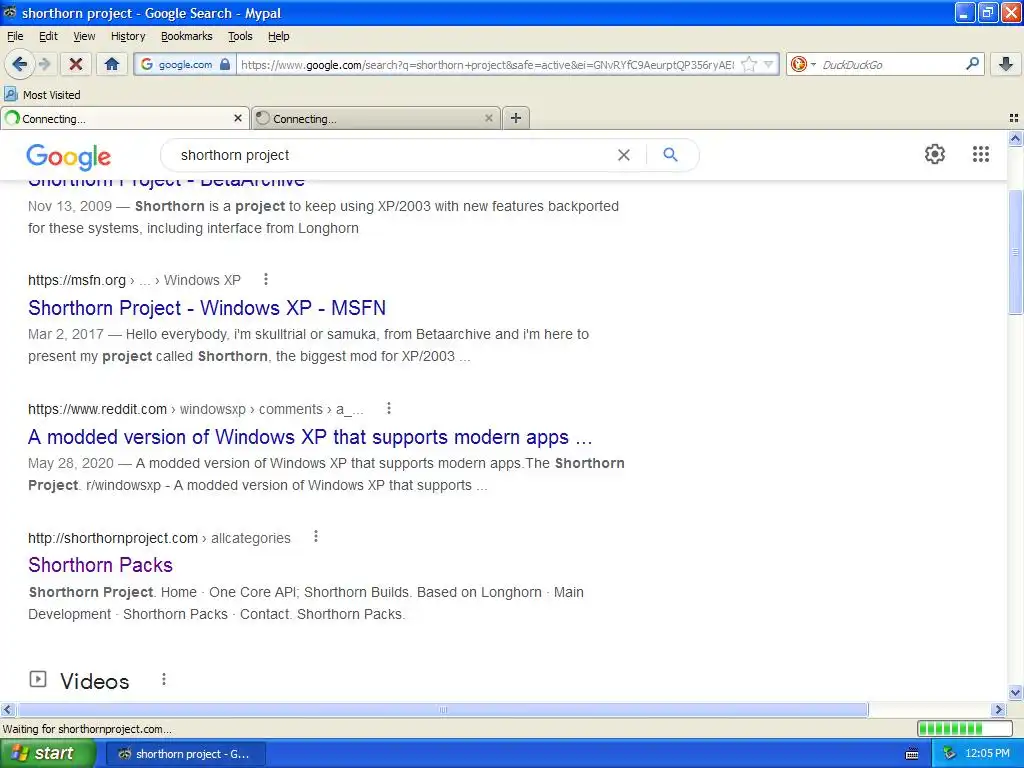Open Google settings gear
The image size is (1024, 768).
tap(935, 154)
